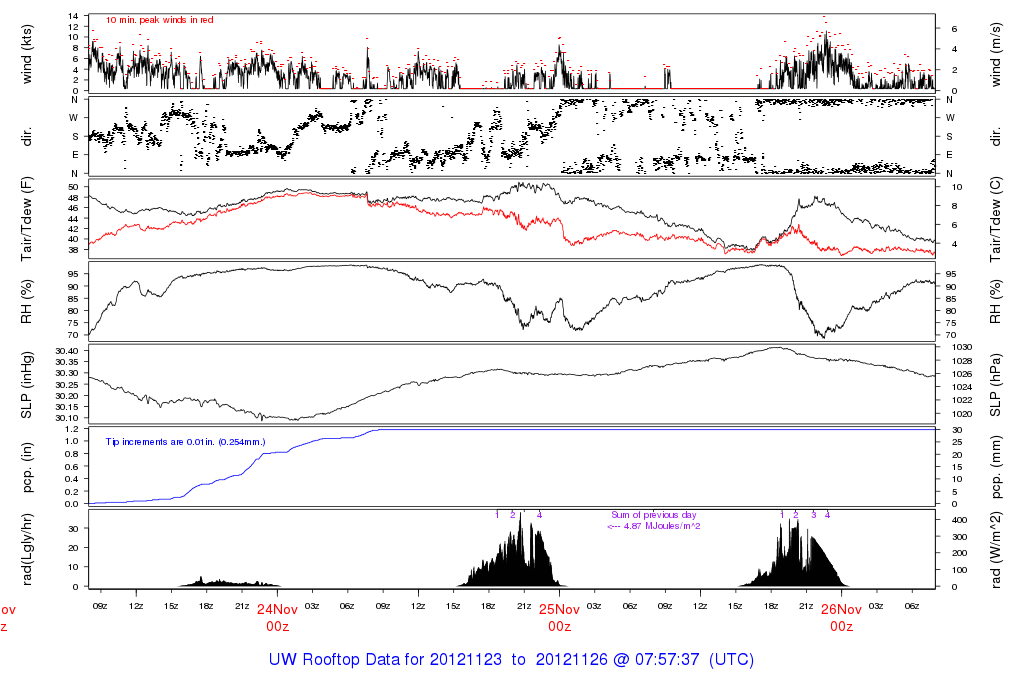Select the "1024" hPa tick label
Image resolution: width=1024 pixels, height=700 pixels.
[x=963, y=387]
